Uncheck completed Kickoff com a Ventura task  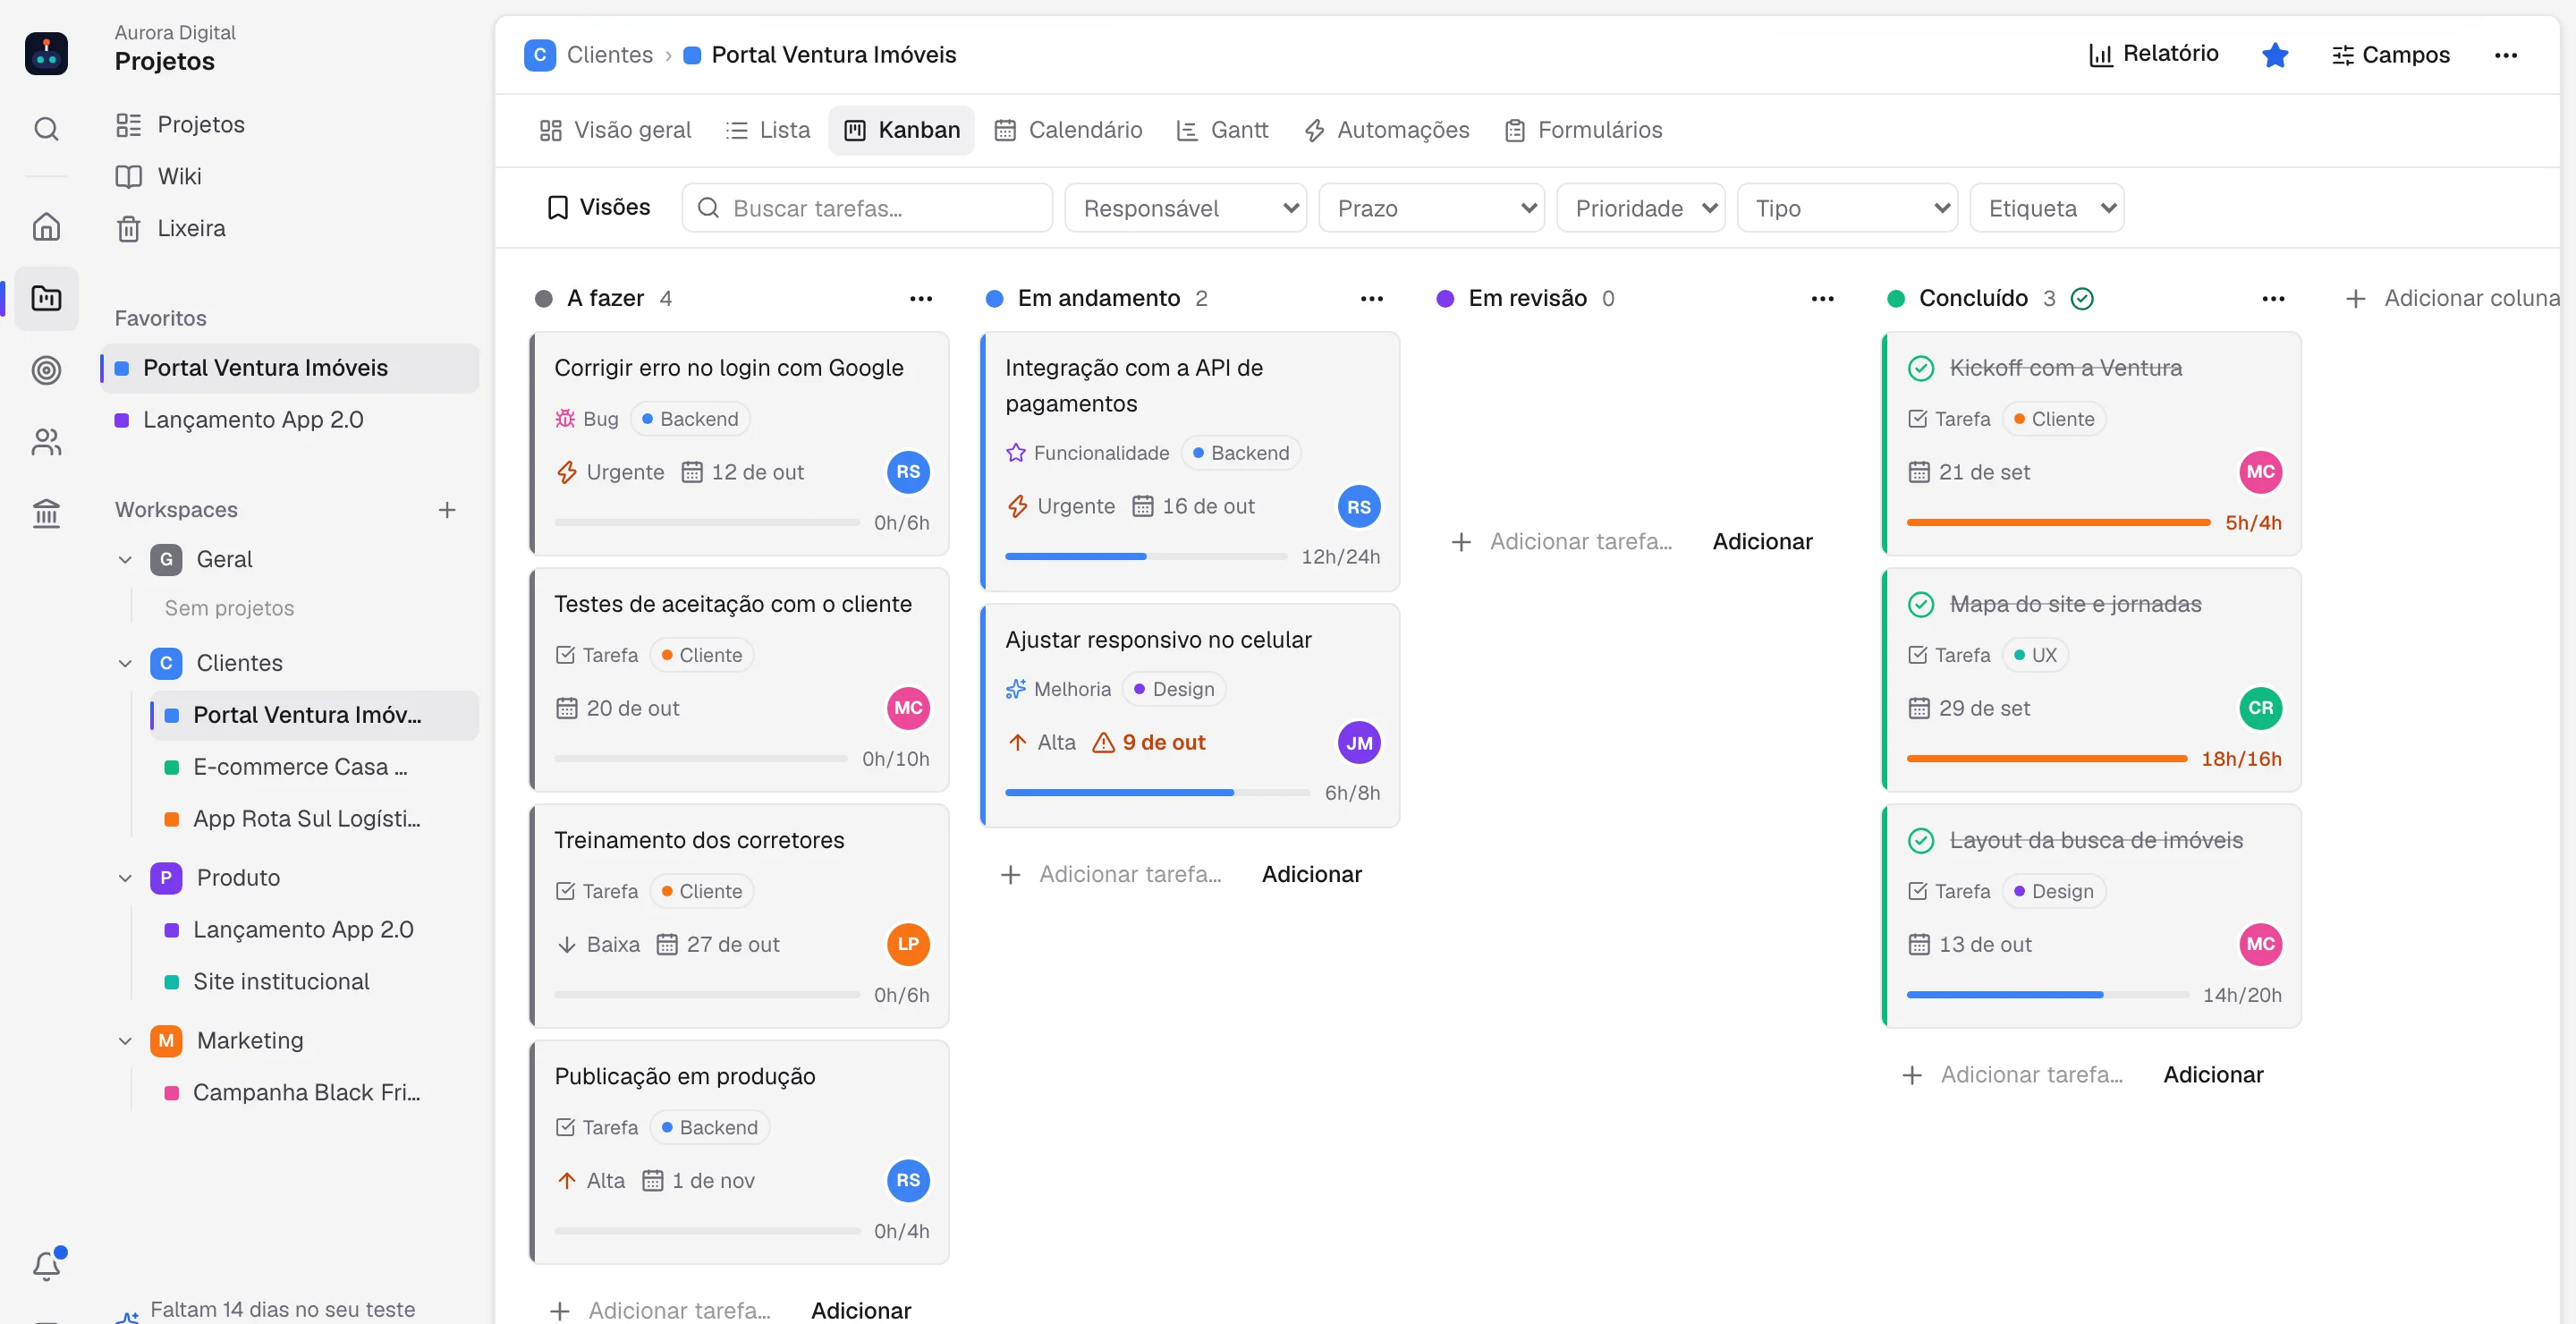point(1920,368)
